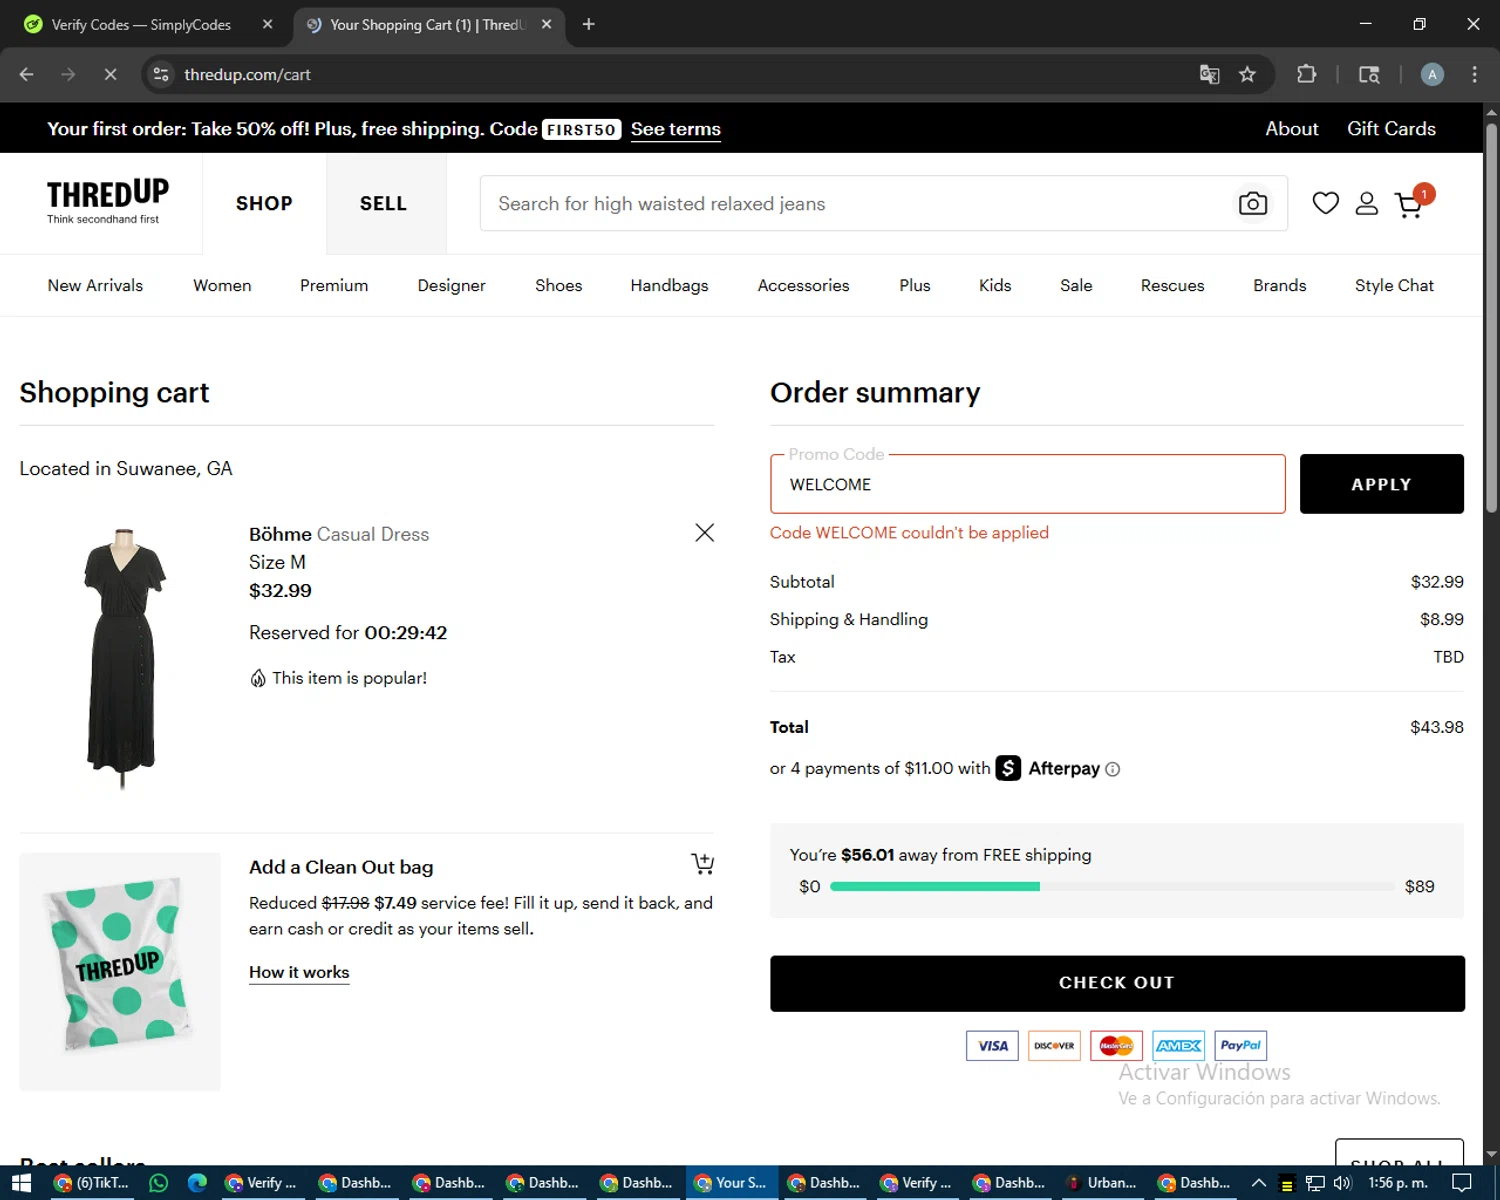Open the Plus category
Viewport: 1500px width, 1200px height.
tap(914, 285)
